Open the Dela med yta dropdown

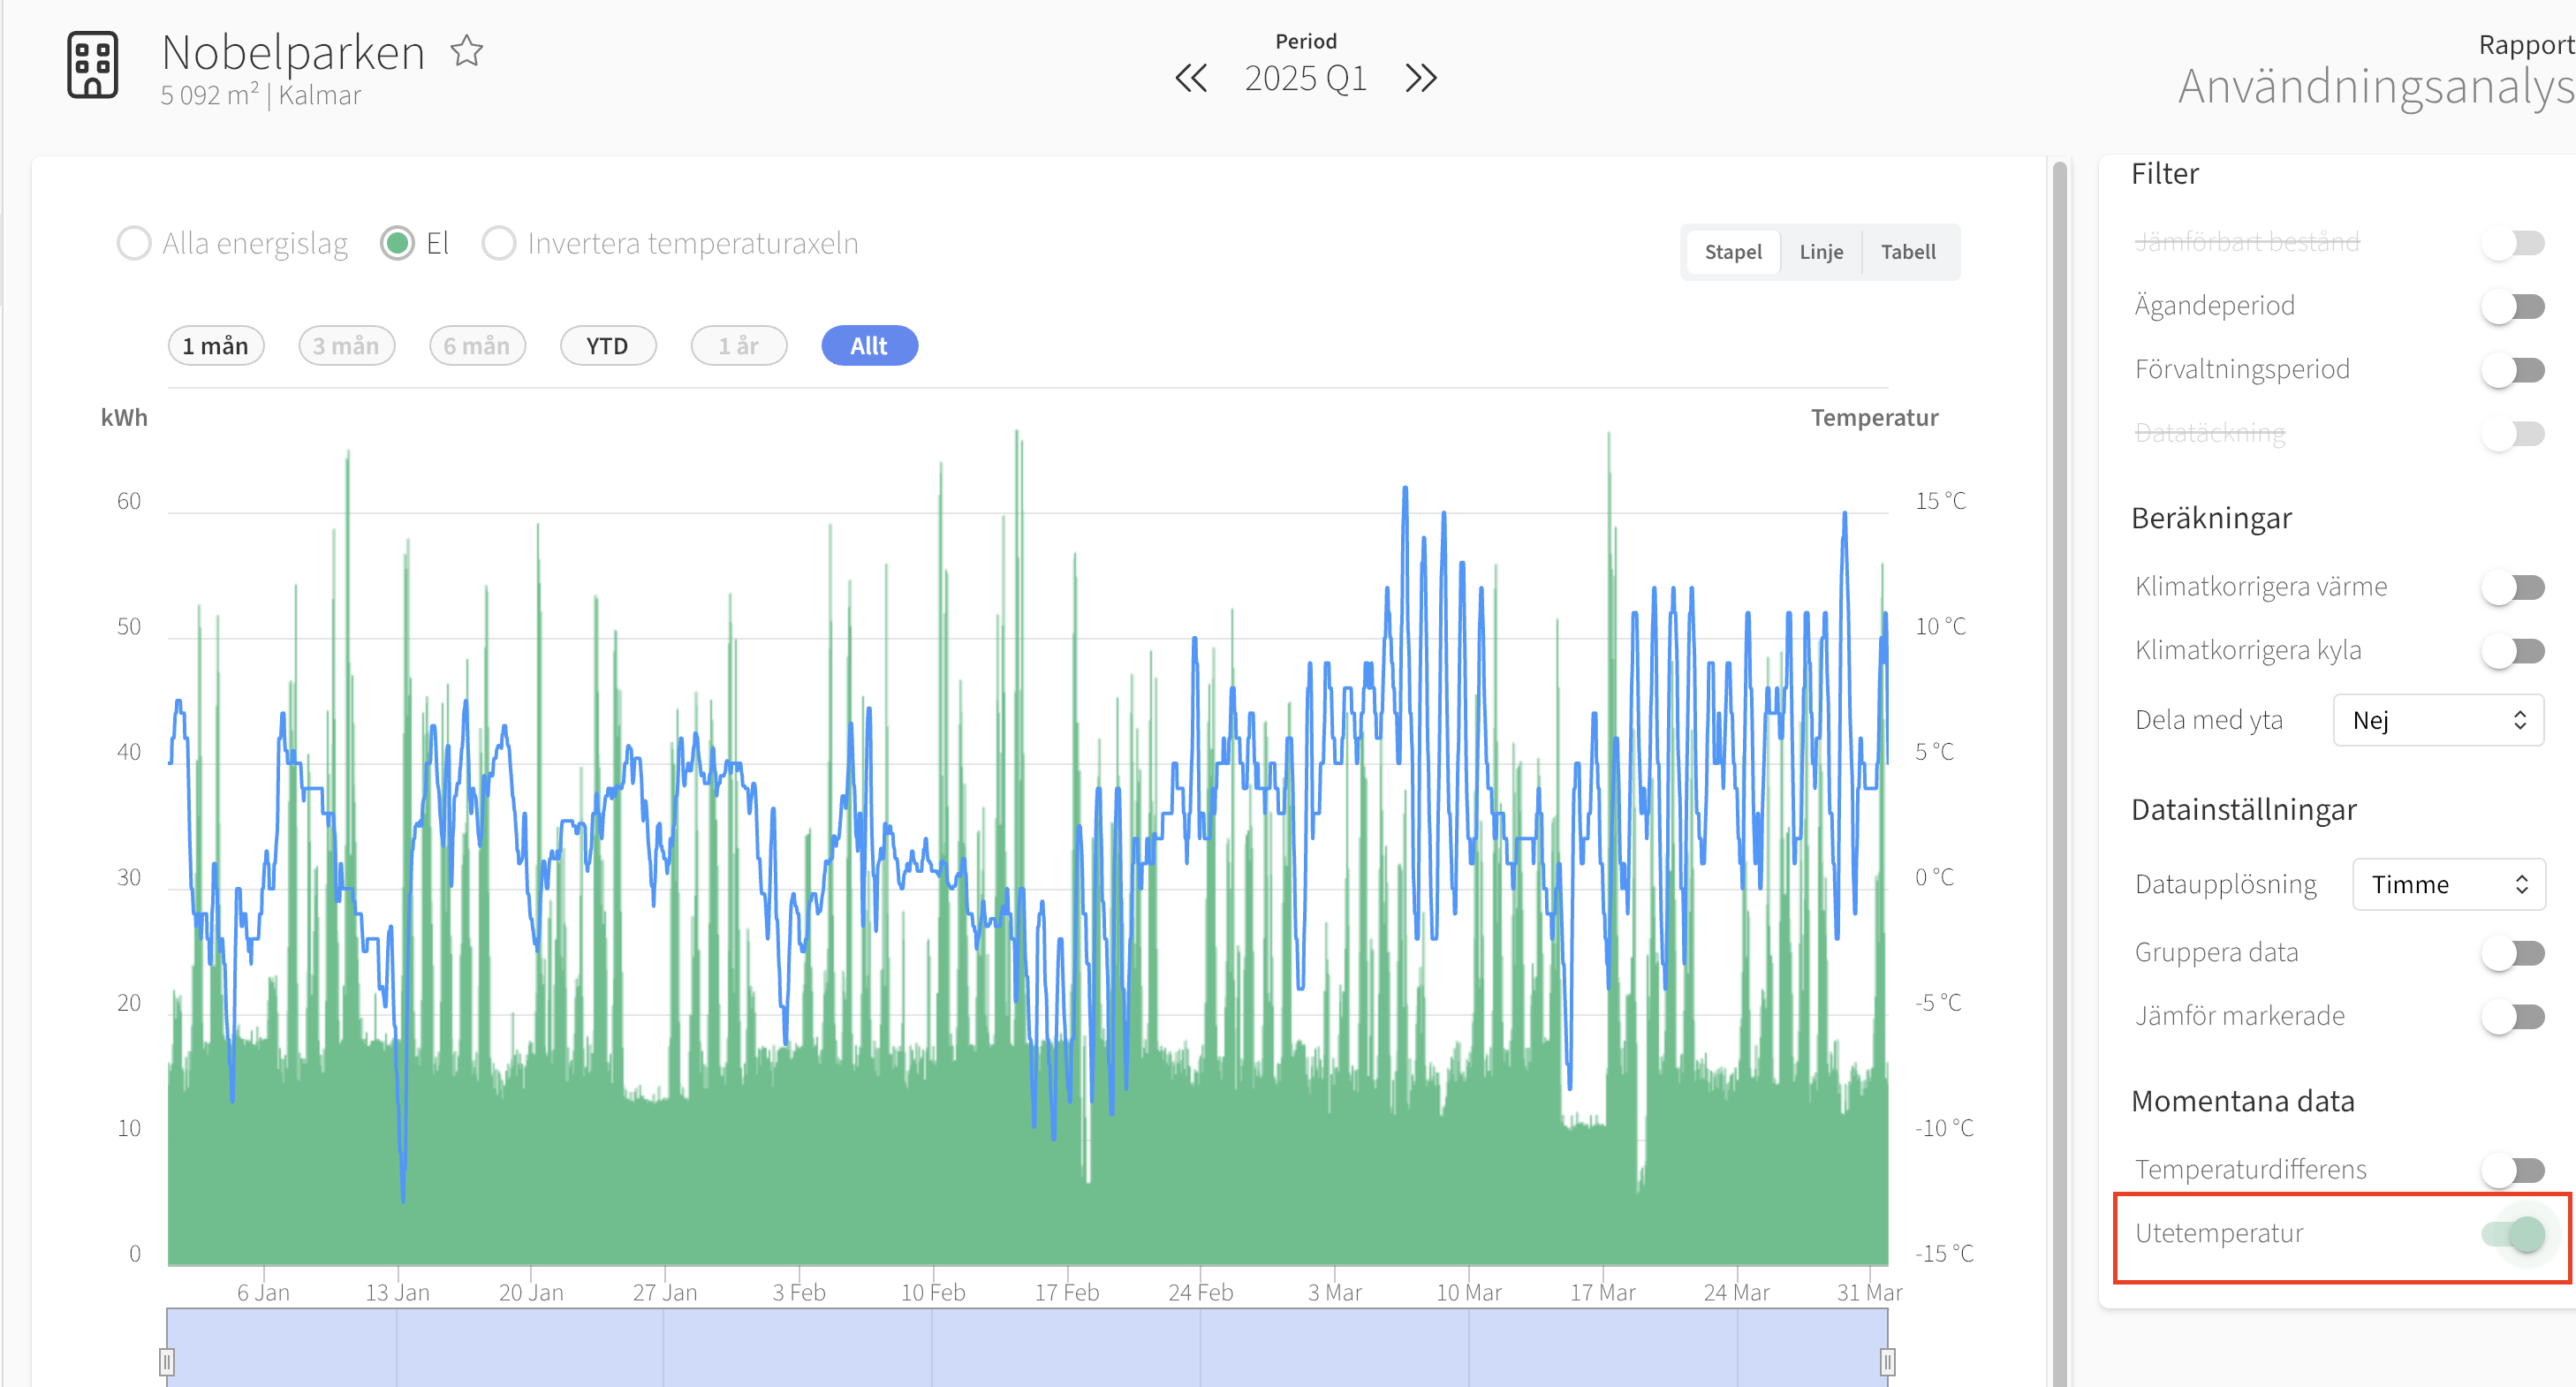[2438, 720]
